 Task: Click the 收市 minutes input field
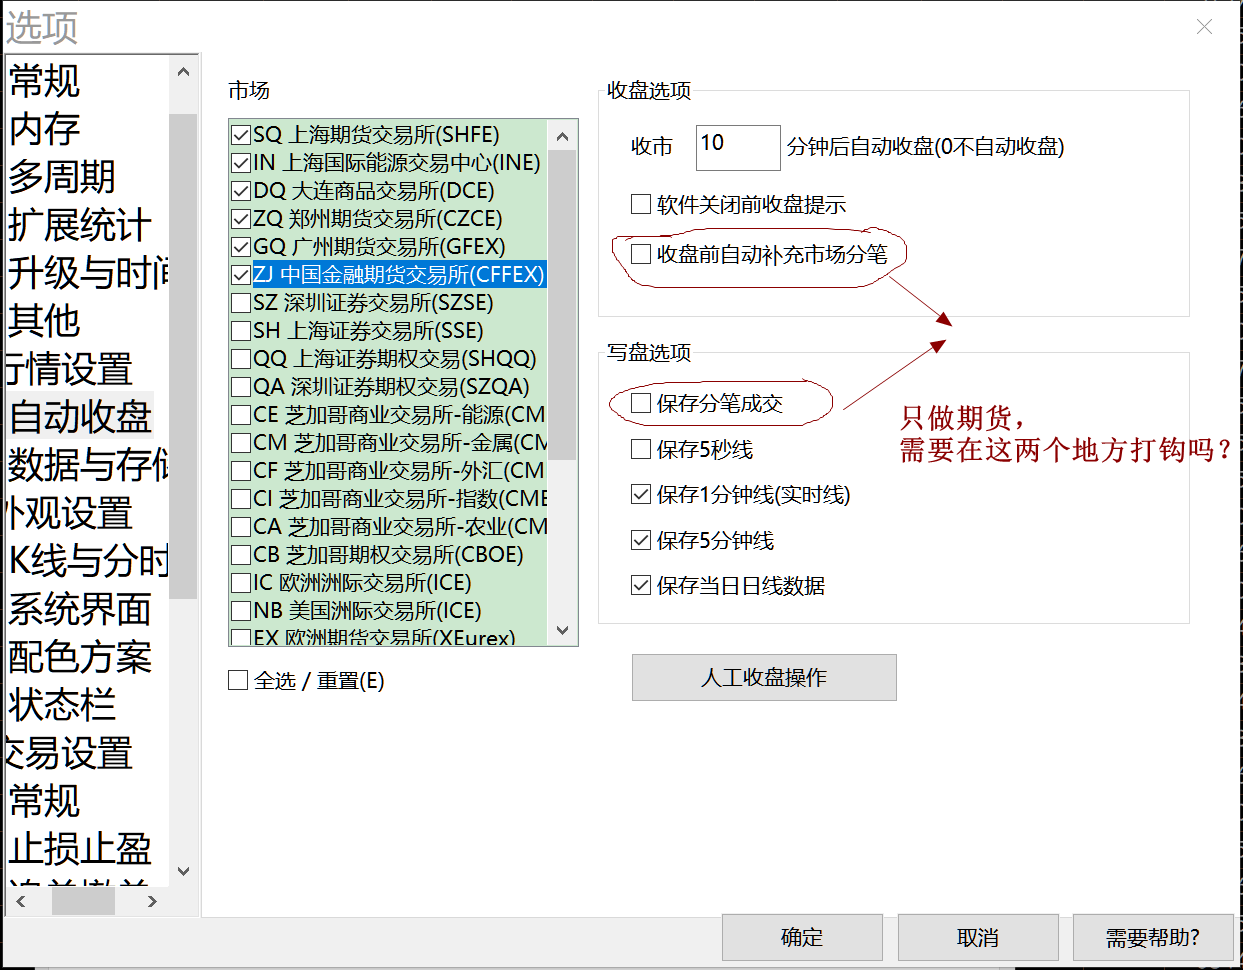[x=737, y=147]
